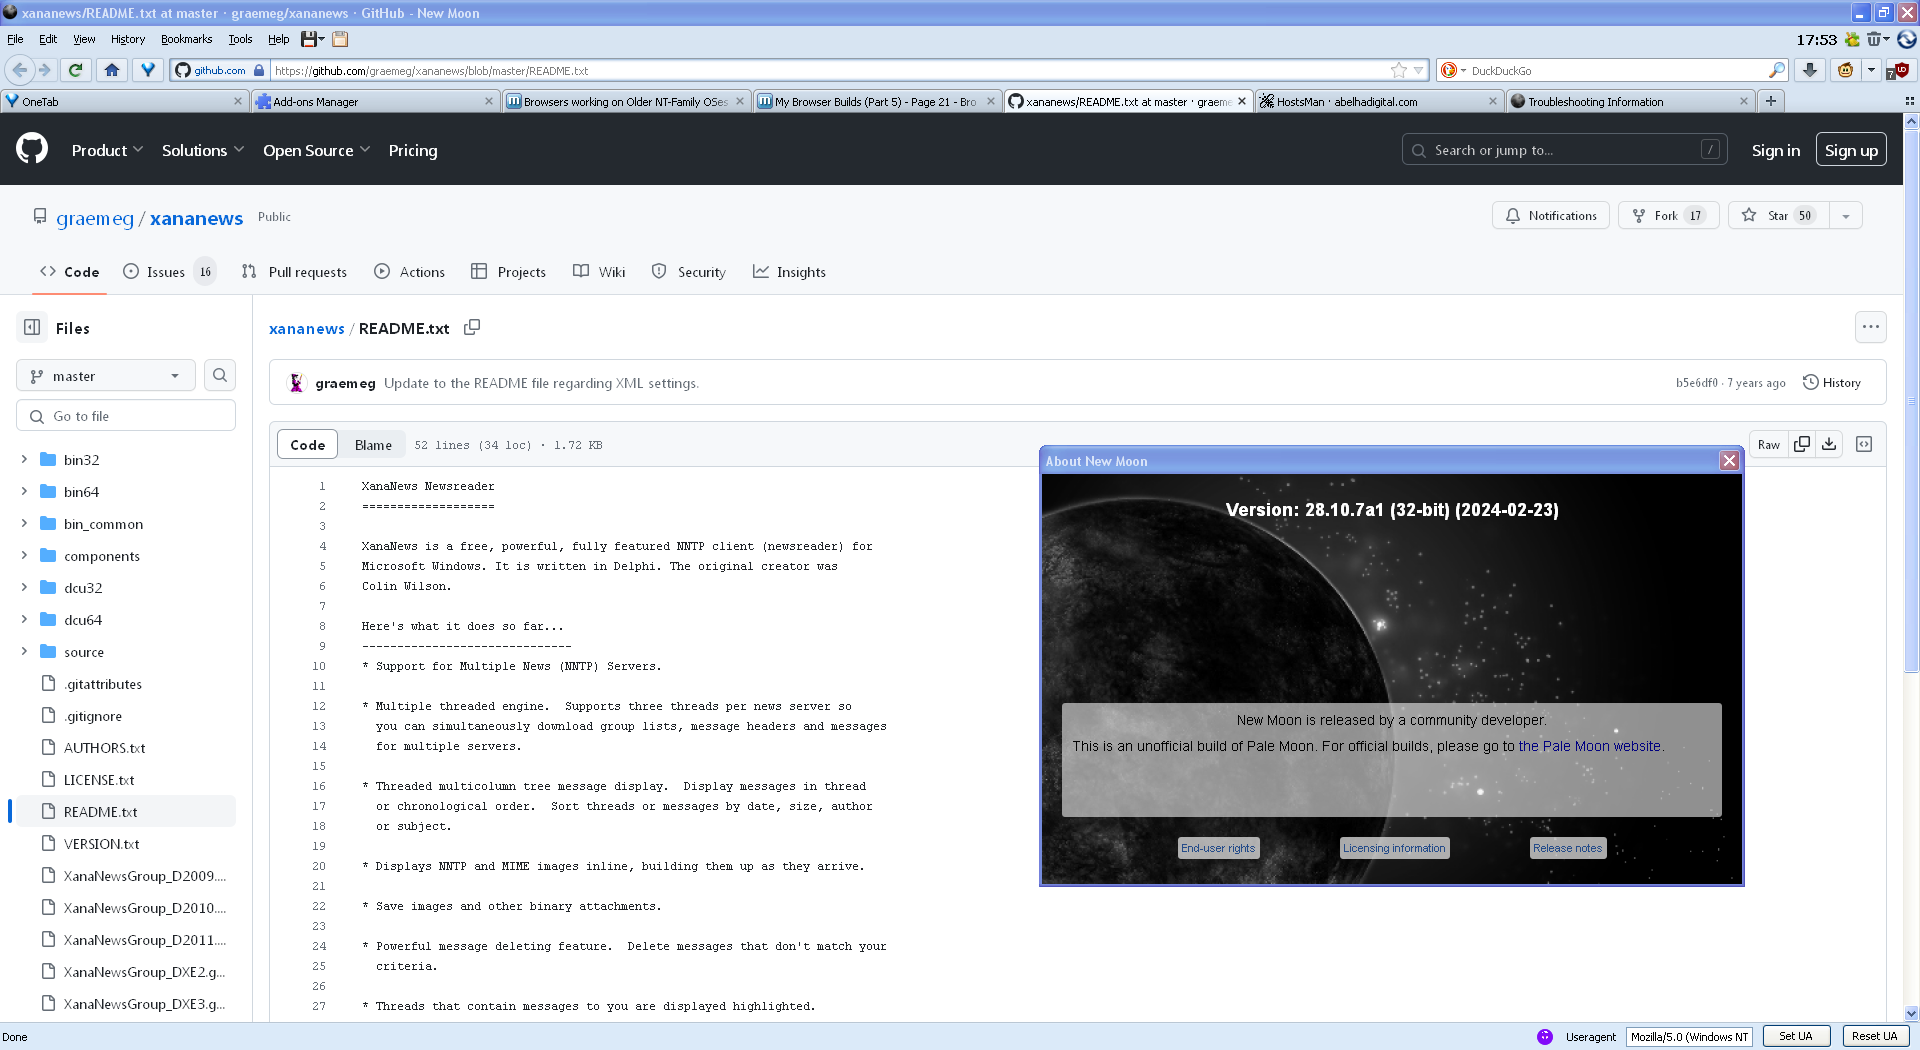This screenshot has width=1920, height=1050.
Task: Open the Product navigation dropdown
Action: [x=107, y=150]
